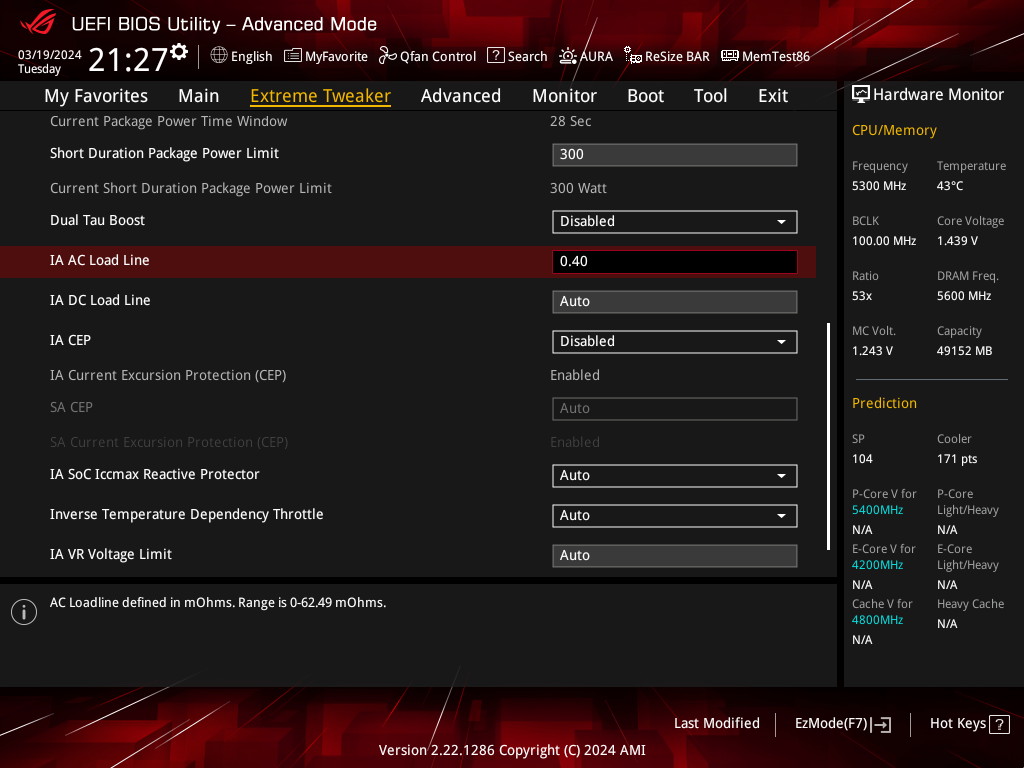This screenshot has height=768, width=1024.
Task: Open MyFavorite from the top toolbar
Action: pyautogui.click(x=293, y=56)
